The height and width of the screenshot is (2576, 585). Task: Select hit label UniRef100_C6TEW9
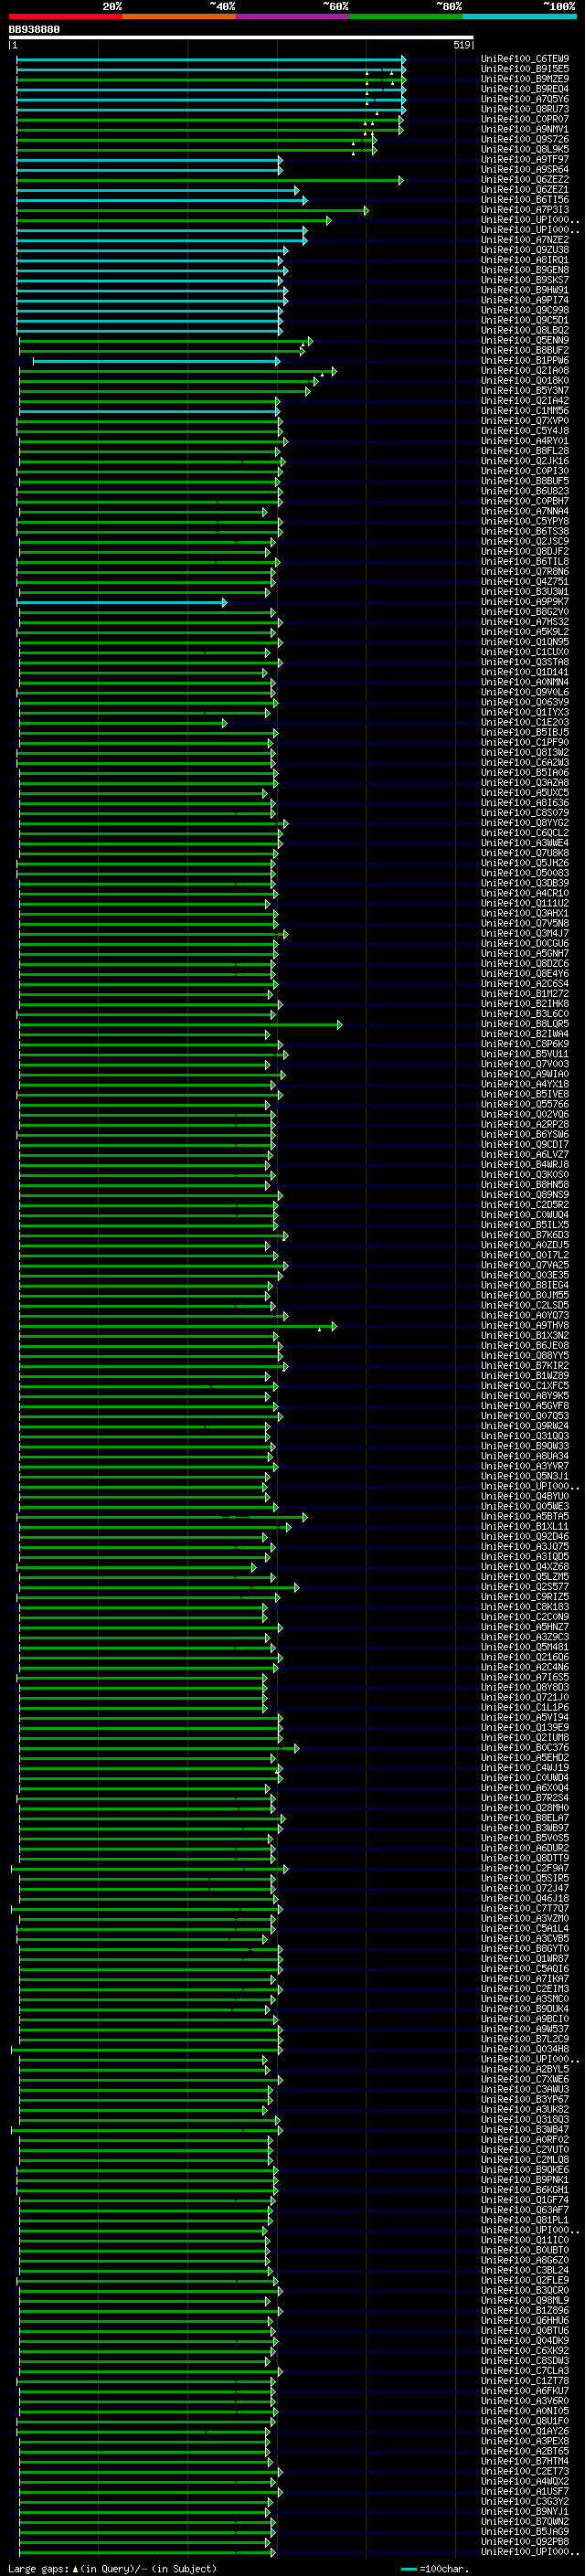coord(525,59)
